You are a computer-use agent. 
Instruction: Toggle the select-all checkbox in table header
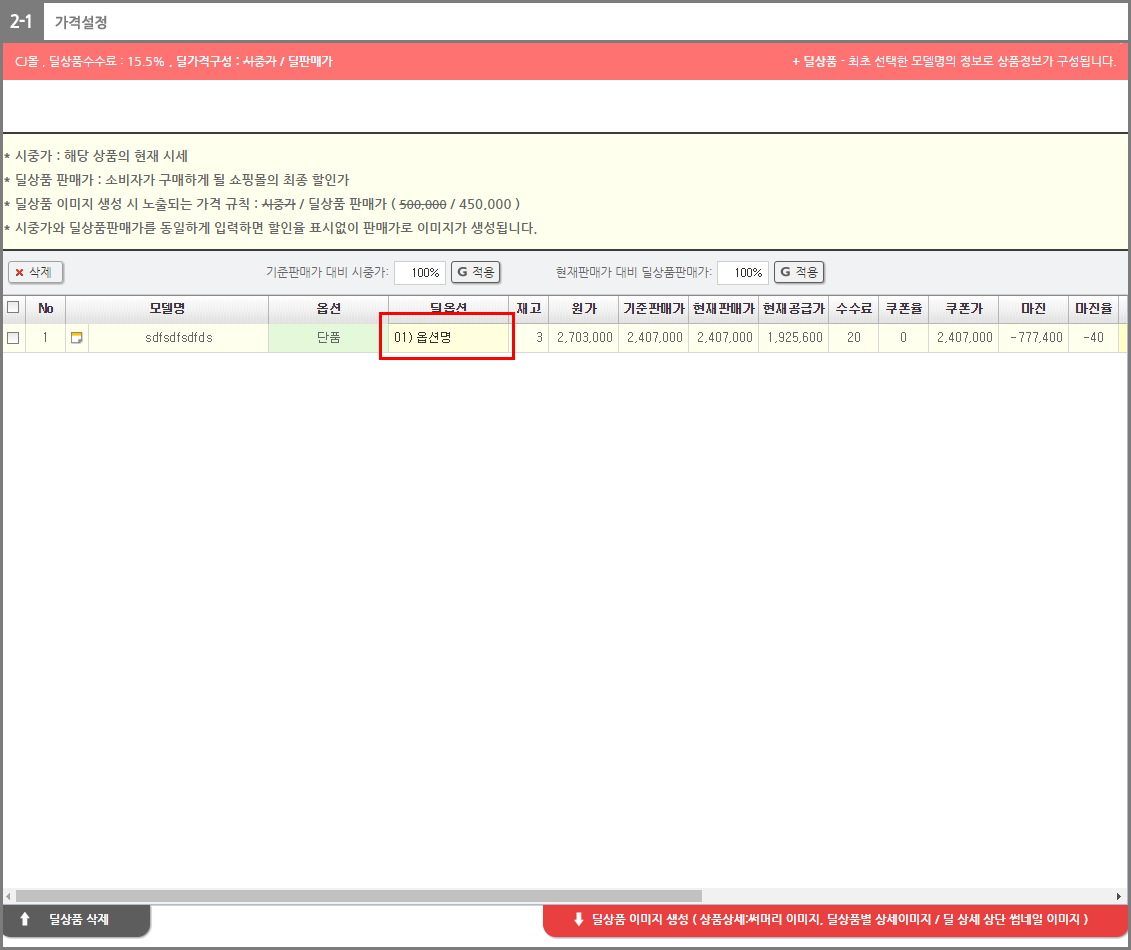point(13,308)
